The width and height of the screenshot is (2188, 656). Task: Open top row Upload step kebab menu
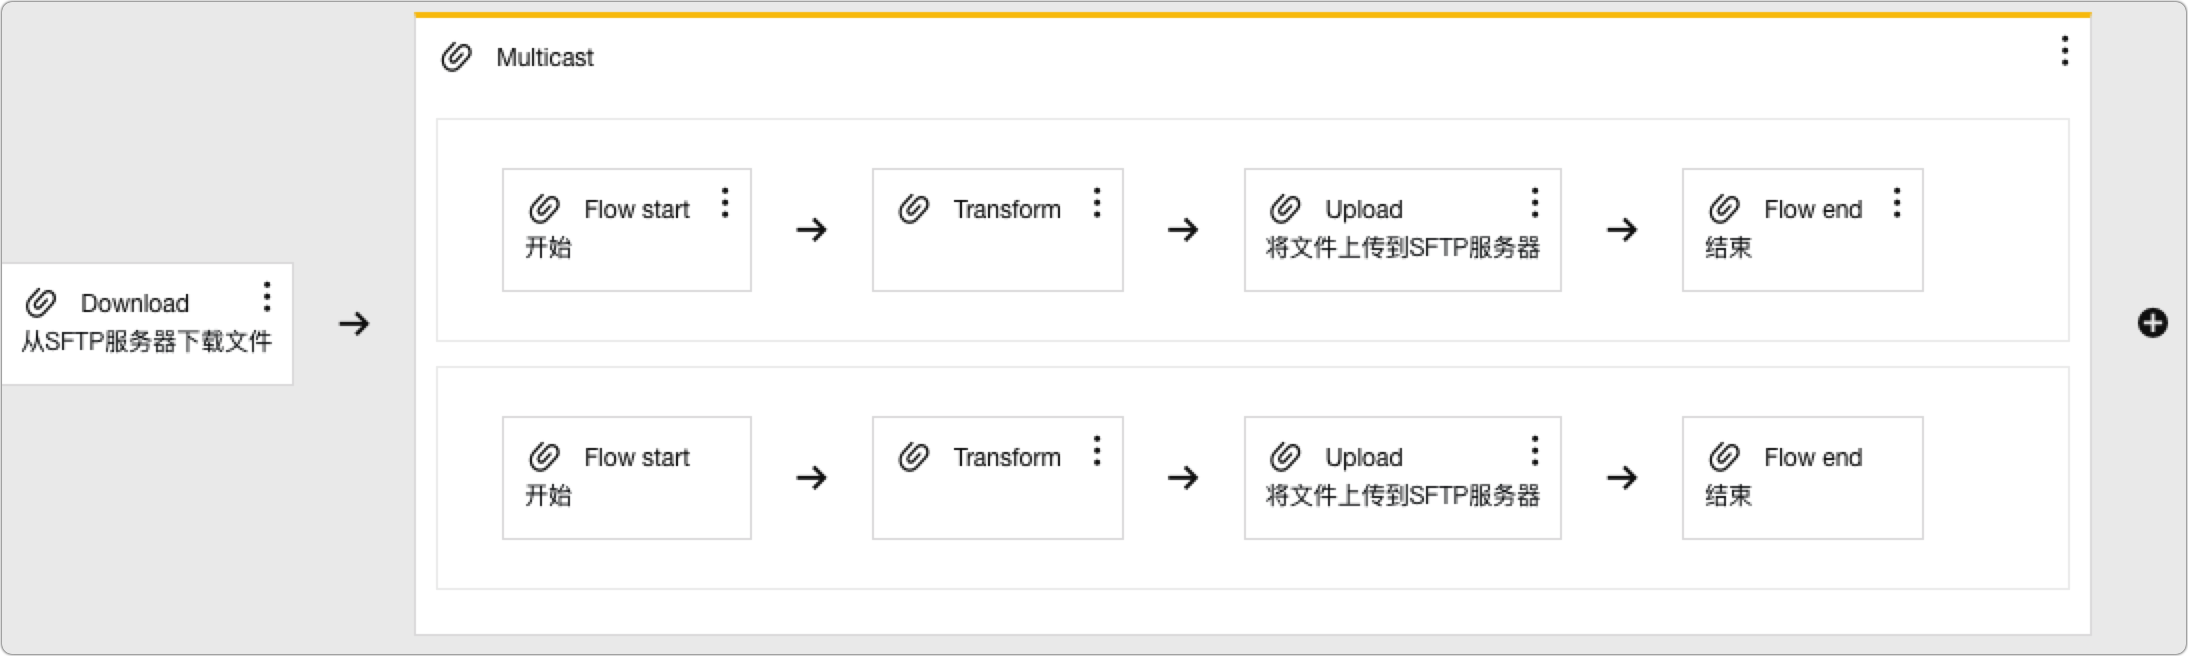click(1534, 203)
